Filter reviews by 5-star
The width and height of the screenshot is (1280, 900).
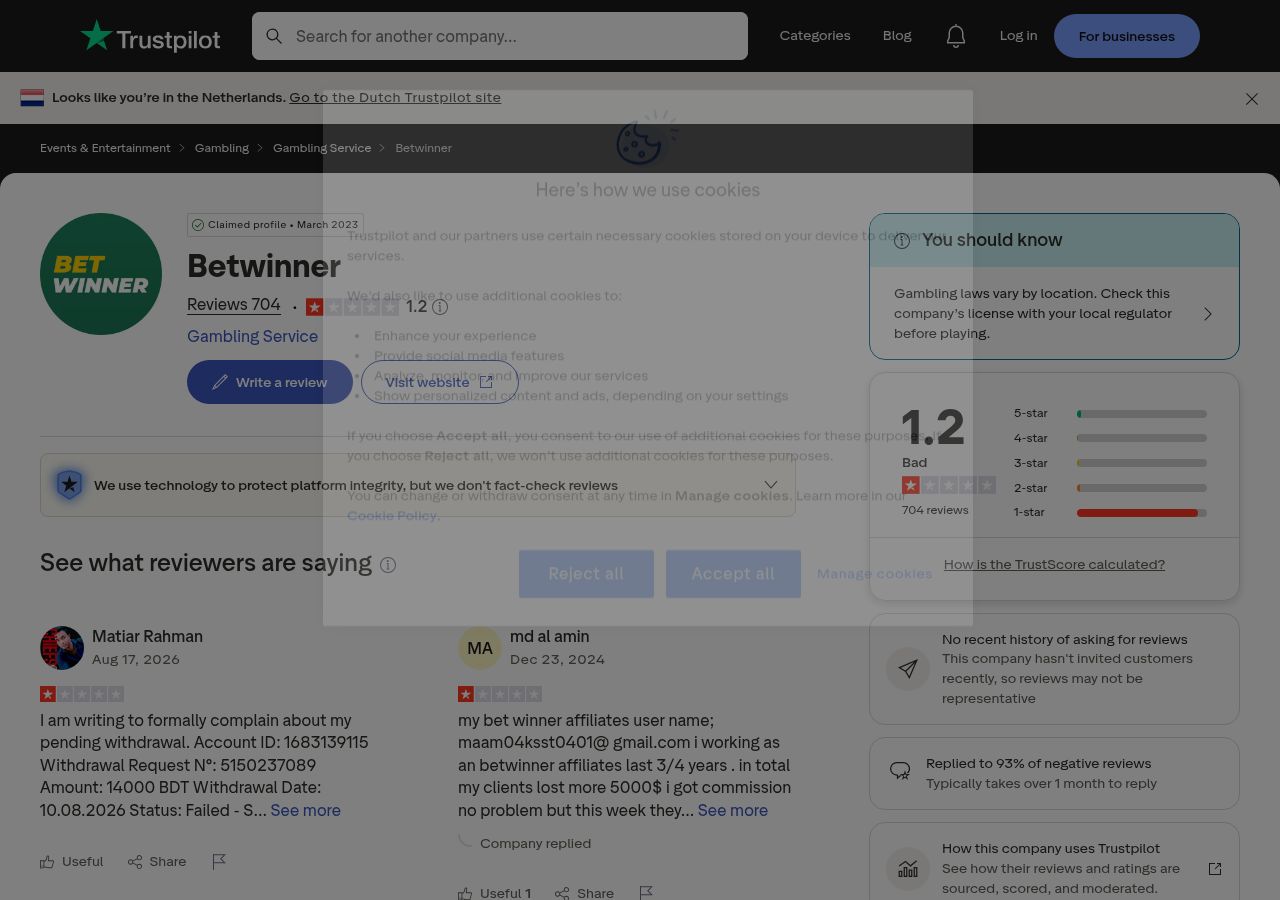[x=1110, y=413]
